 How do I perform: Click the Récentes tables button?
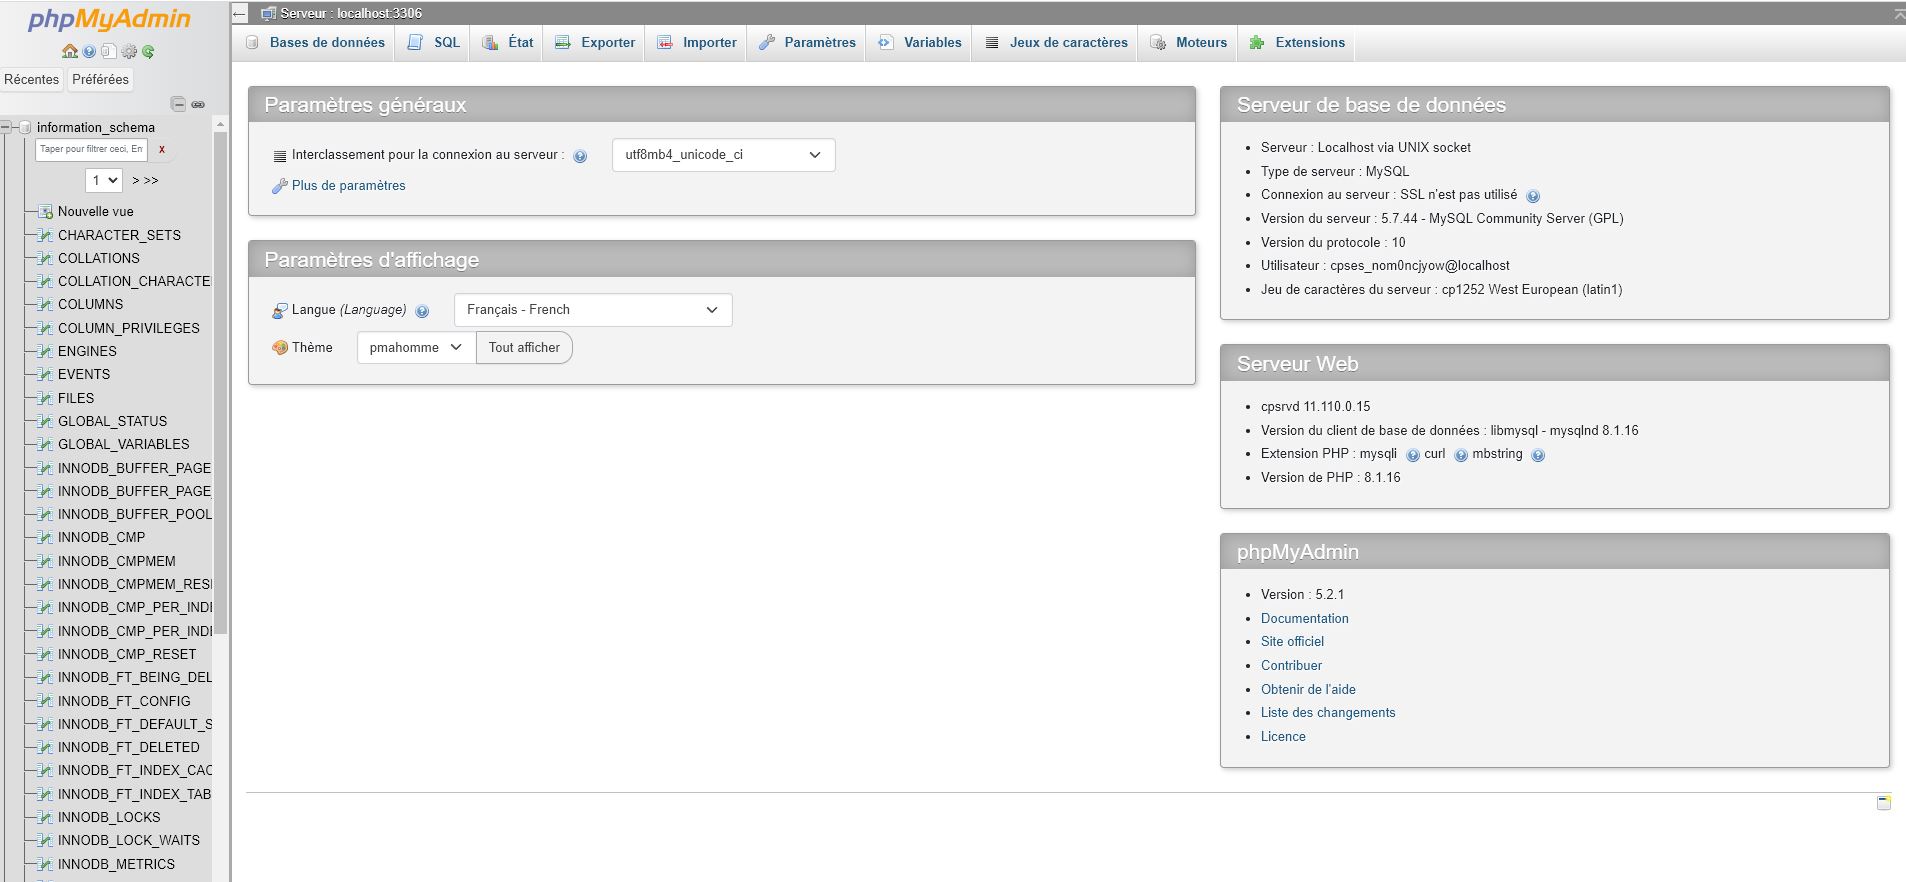[x=32, y=79]
